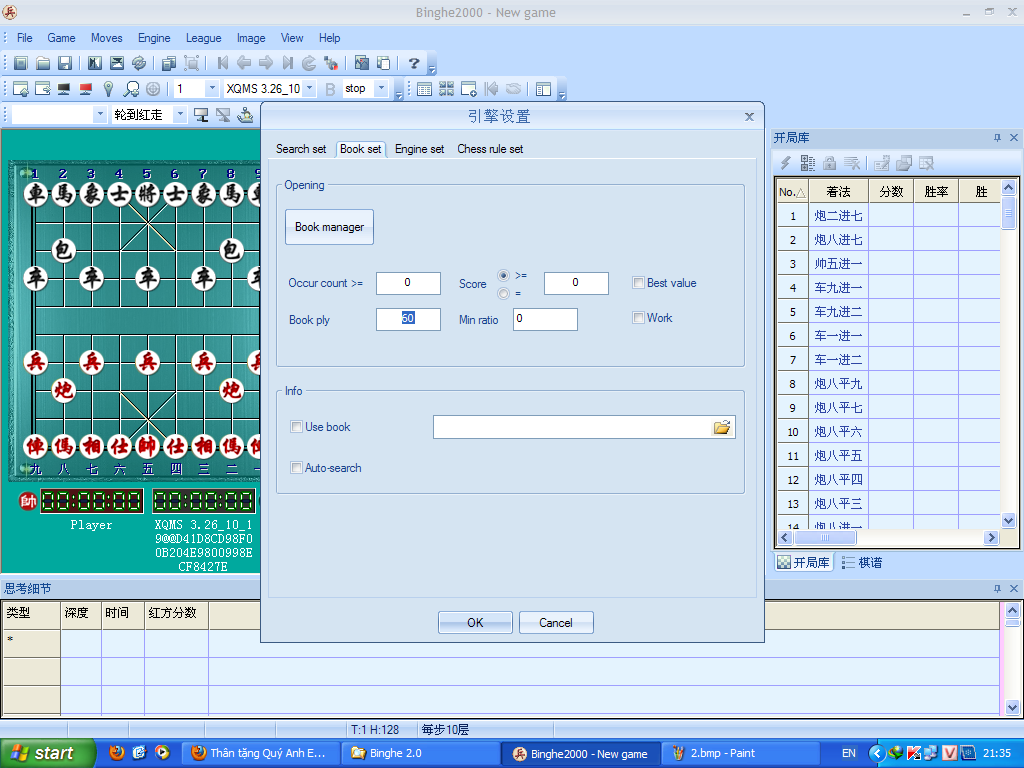Click the Book ply input field
1024x768 pixels.
coord(408,319)
